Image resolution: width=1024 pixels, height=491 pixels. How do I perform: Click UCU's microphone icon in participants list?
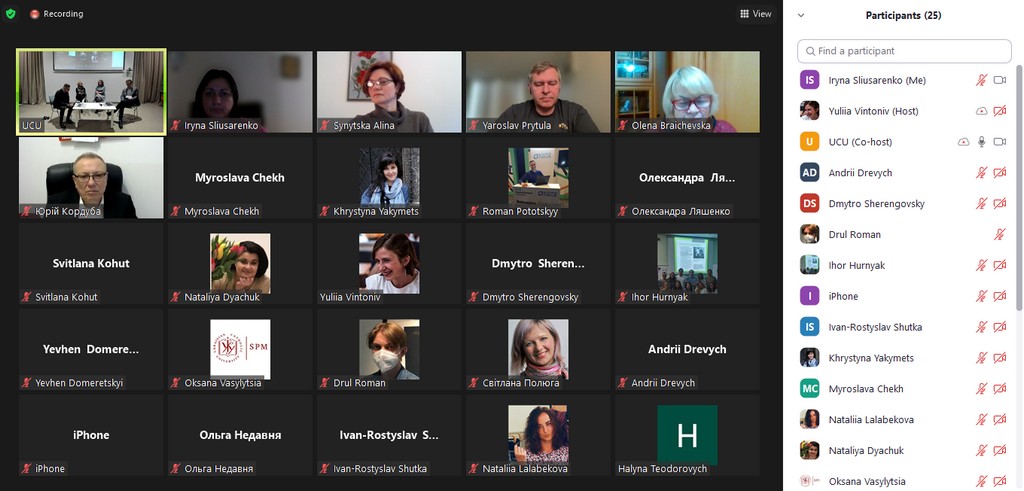click(x=981, y=142)
